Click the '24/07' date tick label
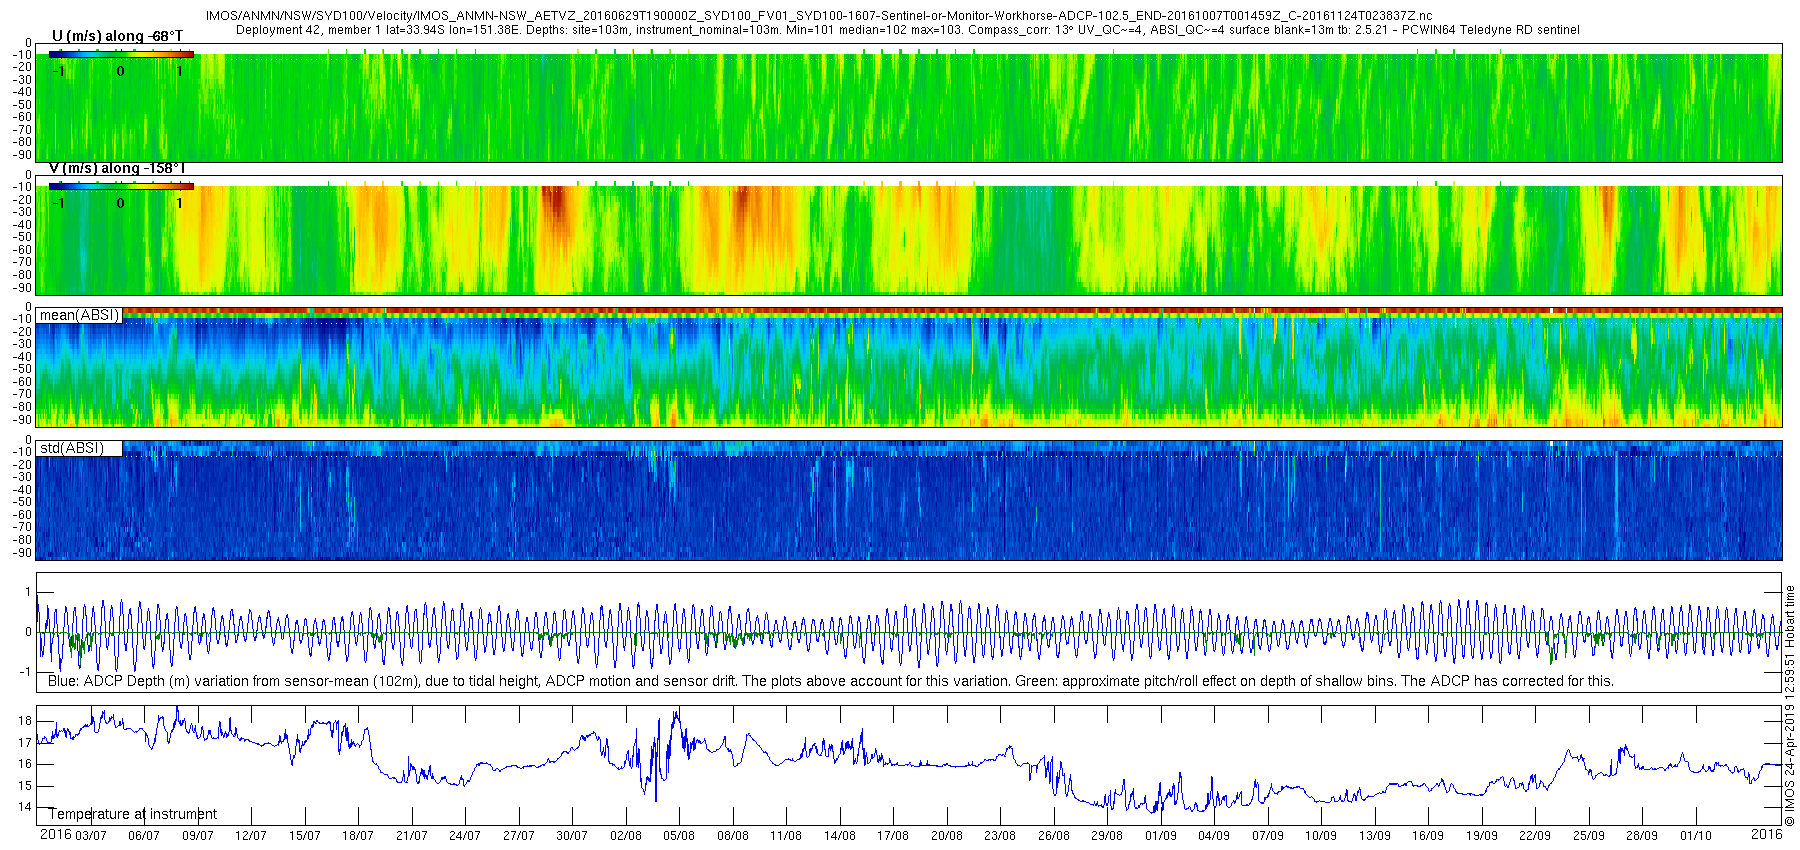The image size is (1800, 850). point(465,835)
